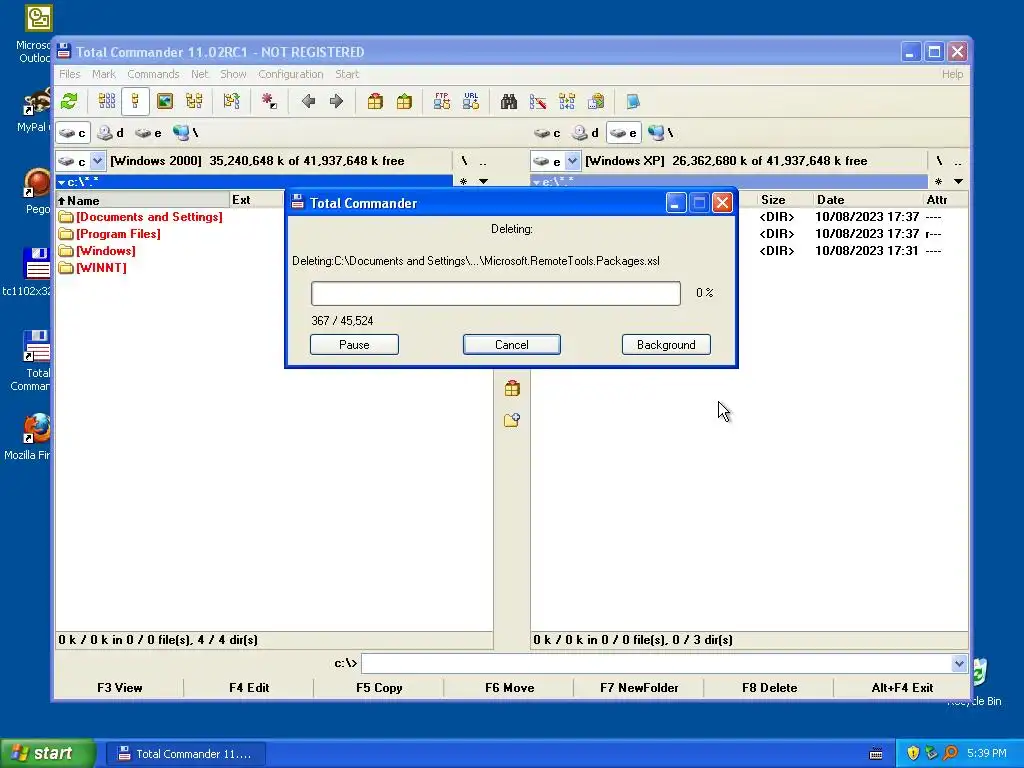Sort left panel by Name column header
Screen dimensions: 1024x768
click(x=142, y=200)
